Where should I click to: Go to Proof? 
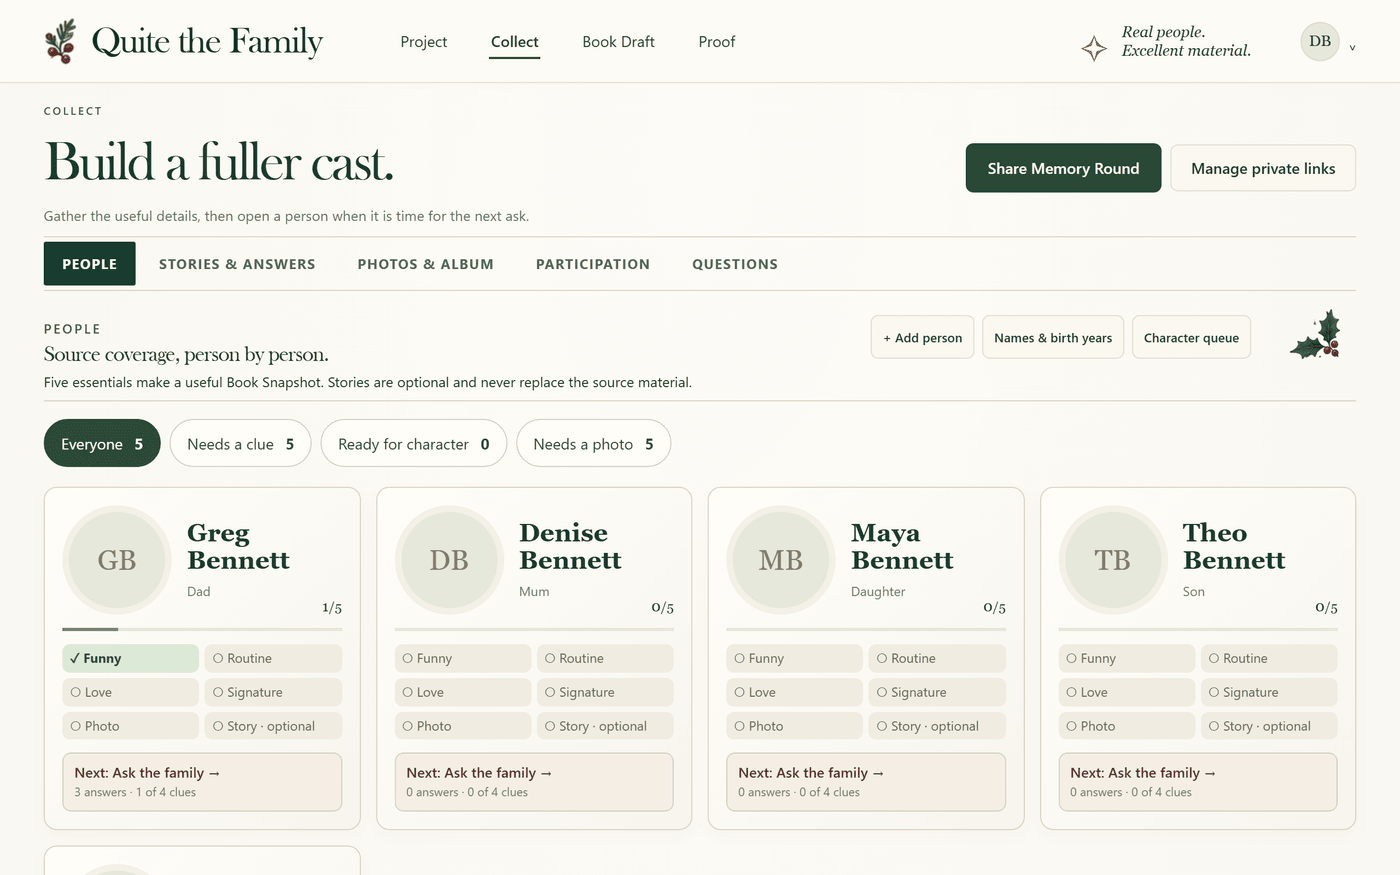[x=717, y=42]
